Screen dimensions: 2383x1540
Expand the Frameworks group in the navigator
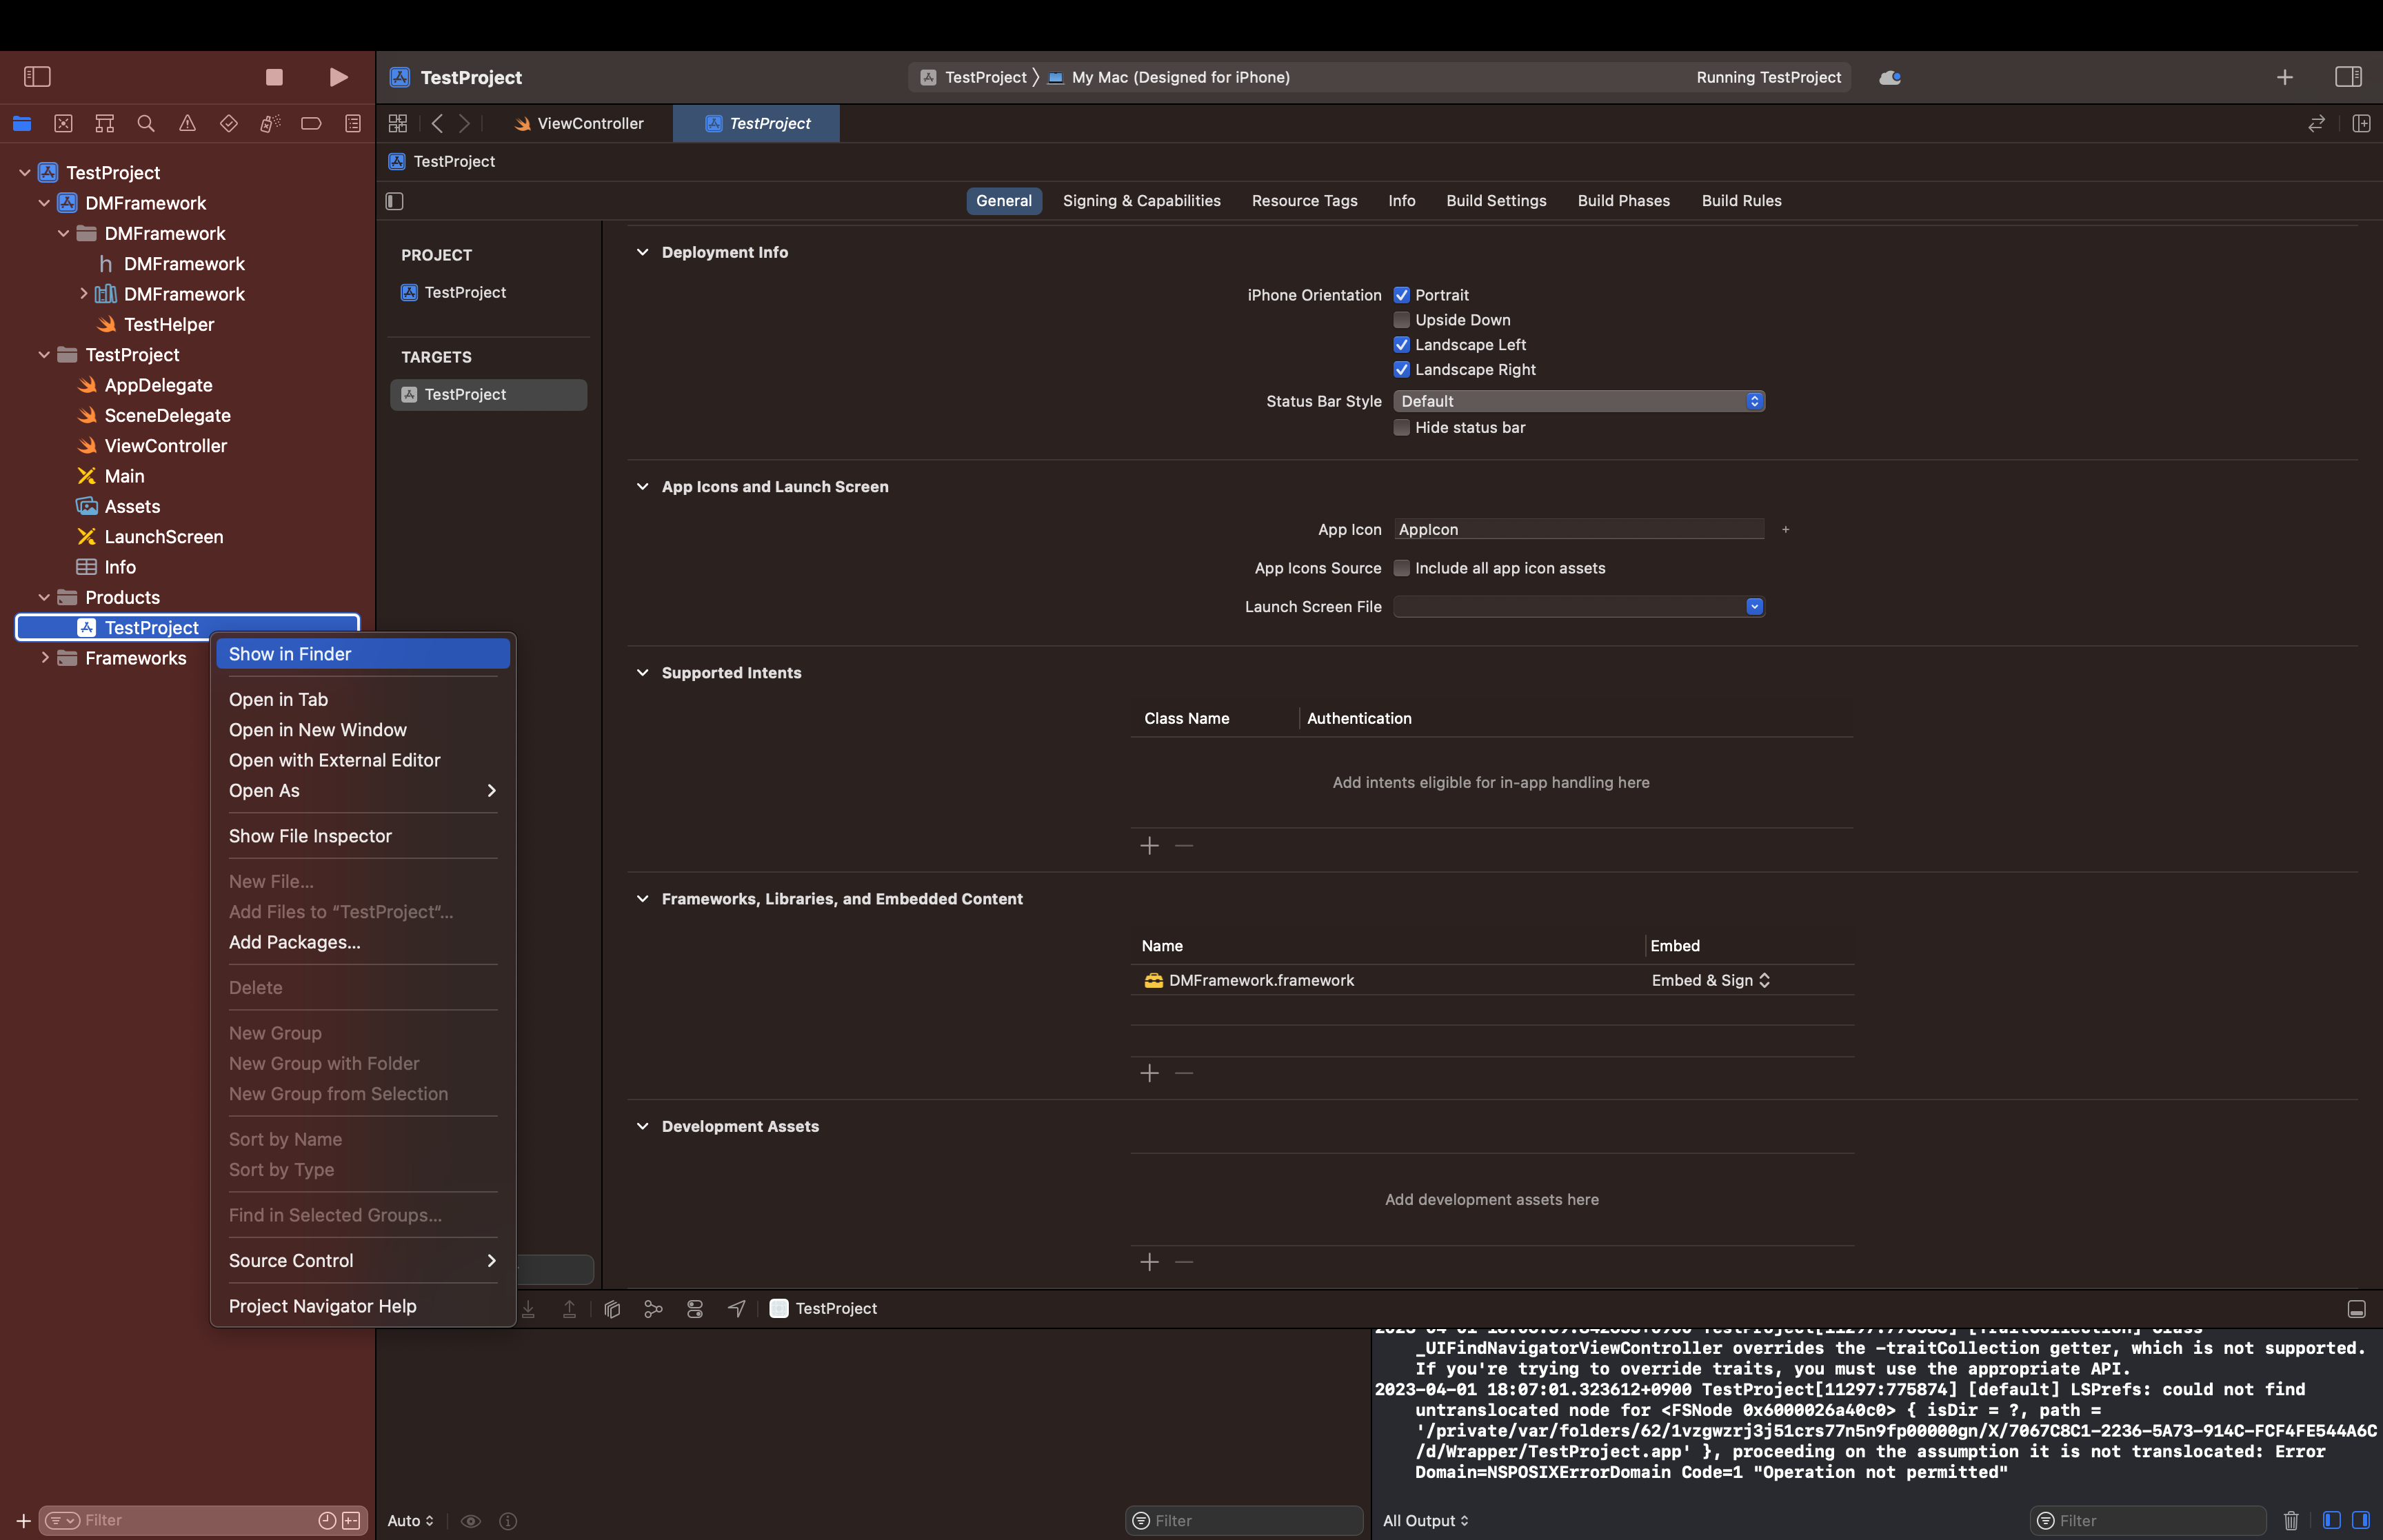pos(45,658)
